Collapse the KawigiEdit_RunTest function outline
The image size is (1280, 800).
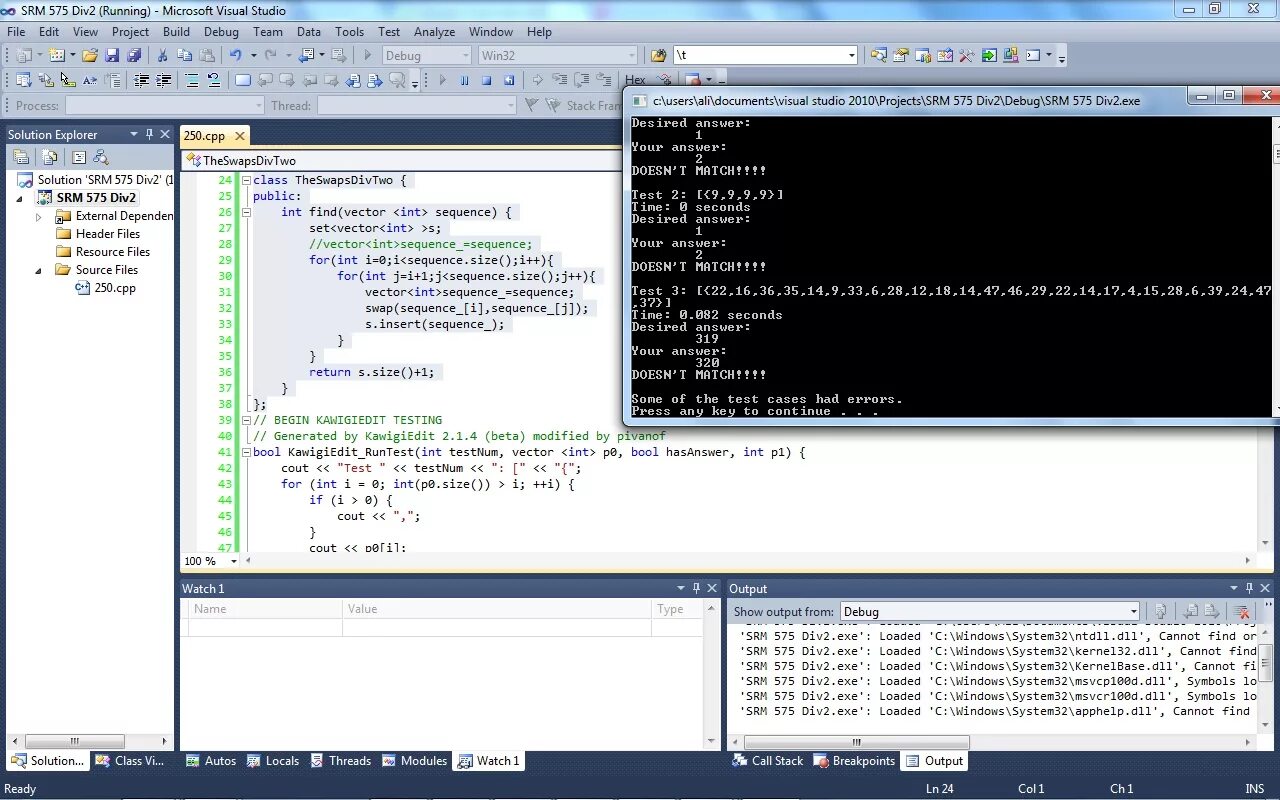click(x=246, y=452)
